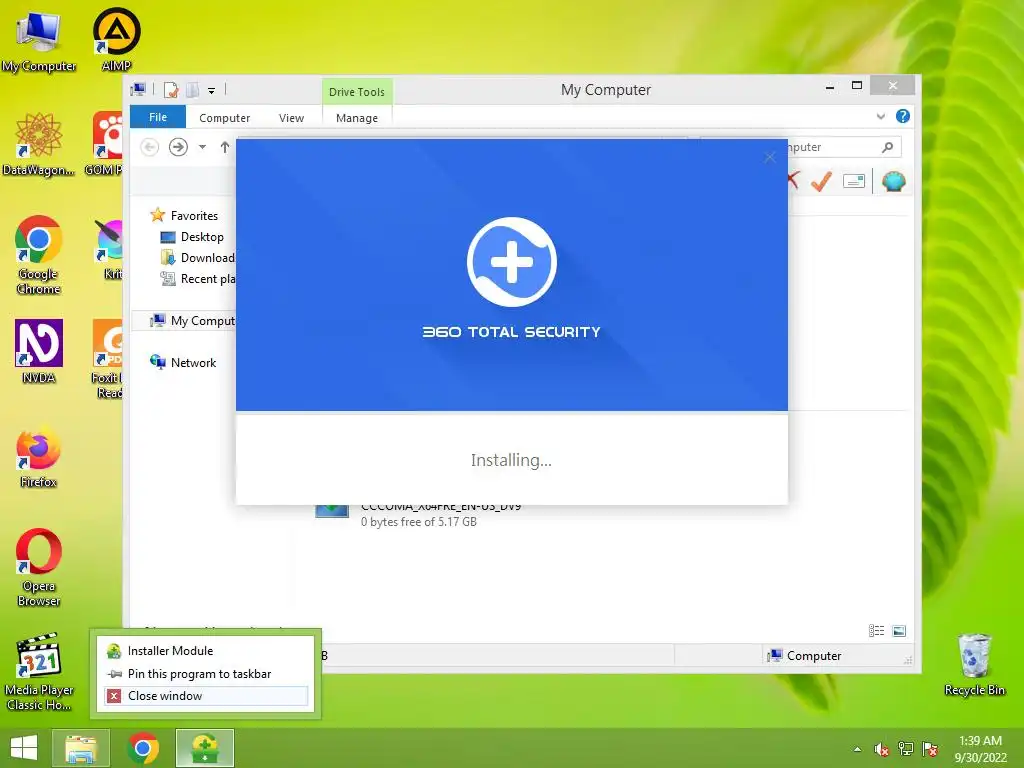Click the DVD drive icon
Image resolution: width=1024 pixels, height=768 pixels.
point(332,511)
